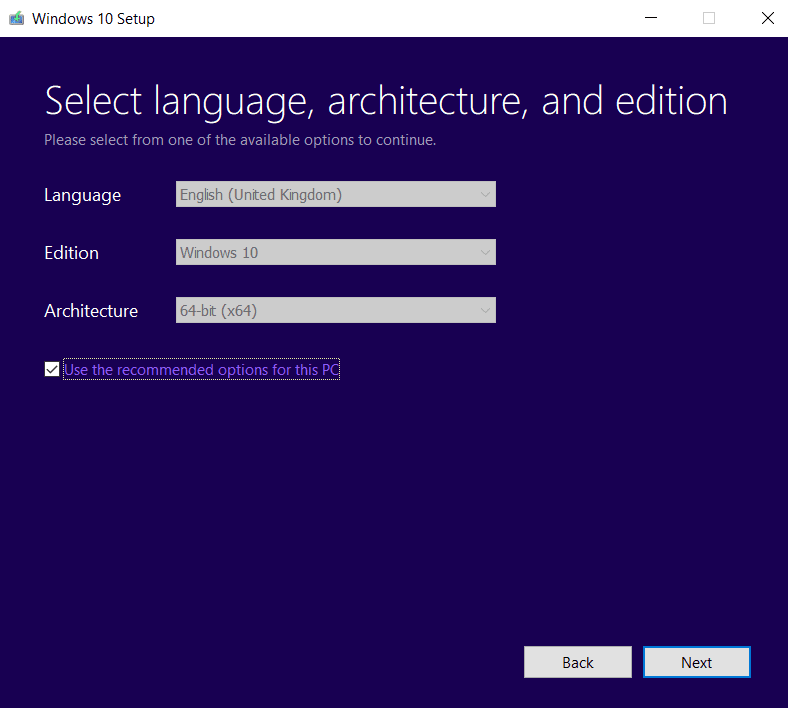Open the Language dropdown
This screenshot has height=708, width=788.
click(x=336, y=194)
